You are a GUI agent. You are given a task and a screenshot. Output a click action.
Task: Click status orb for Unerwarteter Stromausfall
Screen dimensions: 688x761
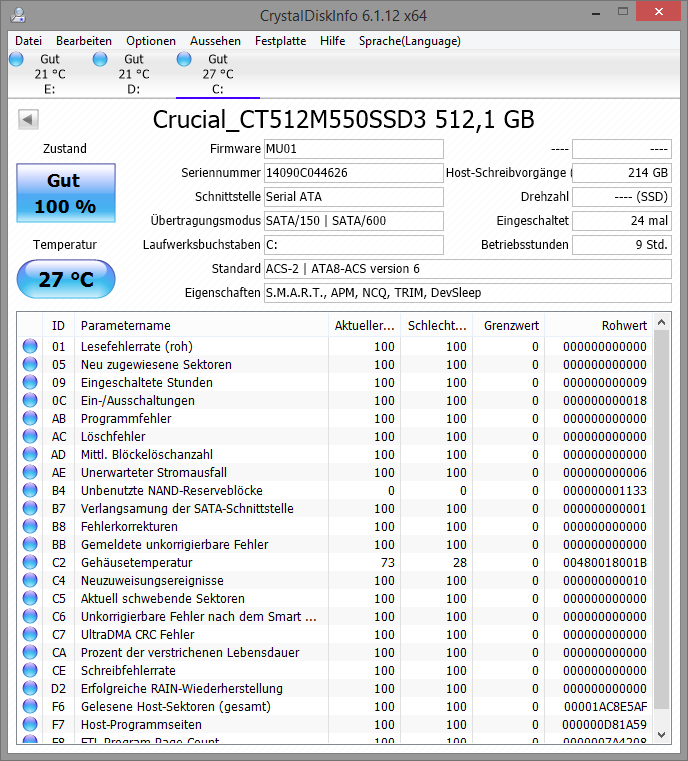(30, 472)
